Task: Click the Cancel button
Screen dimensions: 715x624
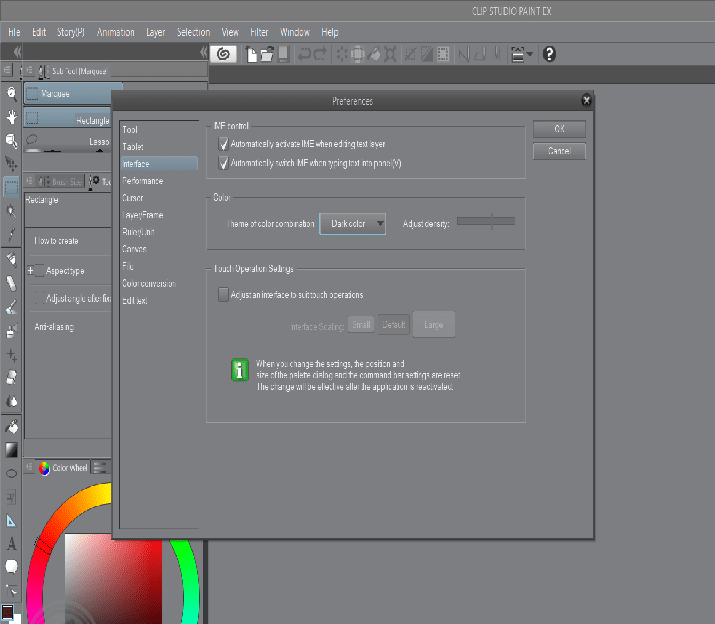Action: (559, 151)
